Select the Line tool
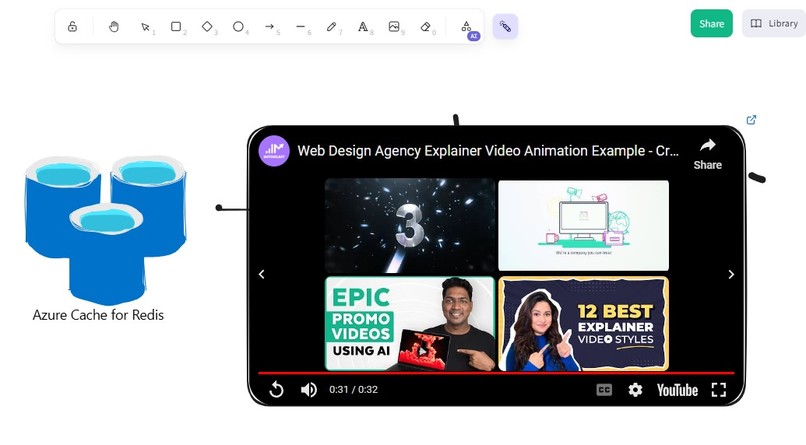Screen dimensions: 806x445 [x=301, y=26]
